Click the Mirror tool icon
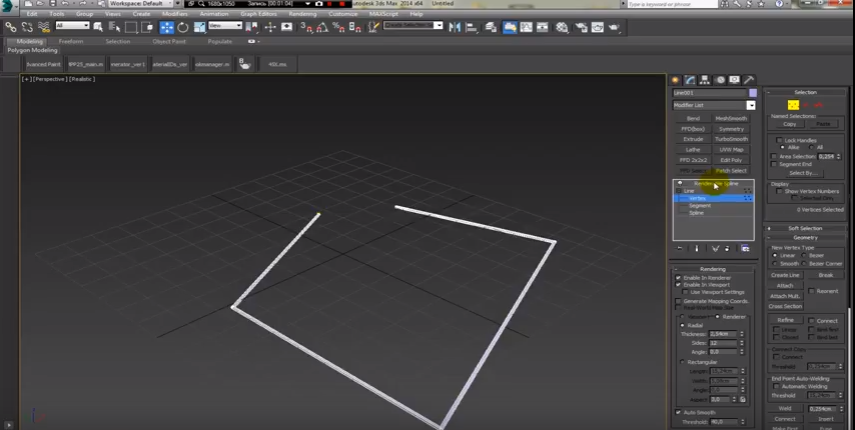855x430 pixels. pos(454,27)
